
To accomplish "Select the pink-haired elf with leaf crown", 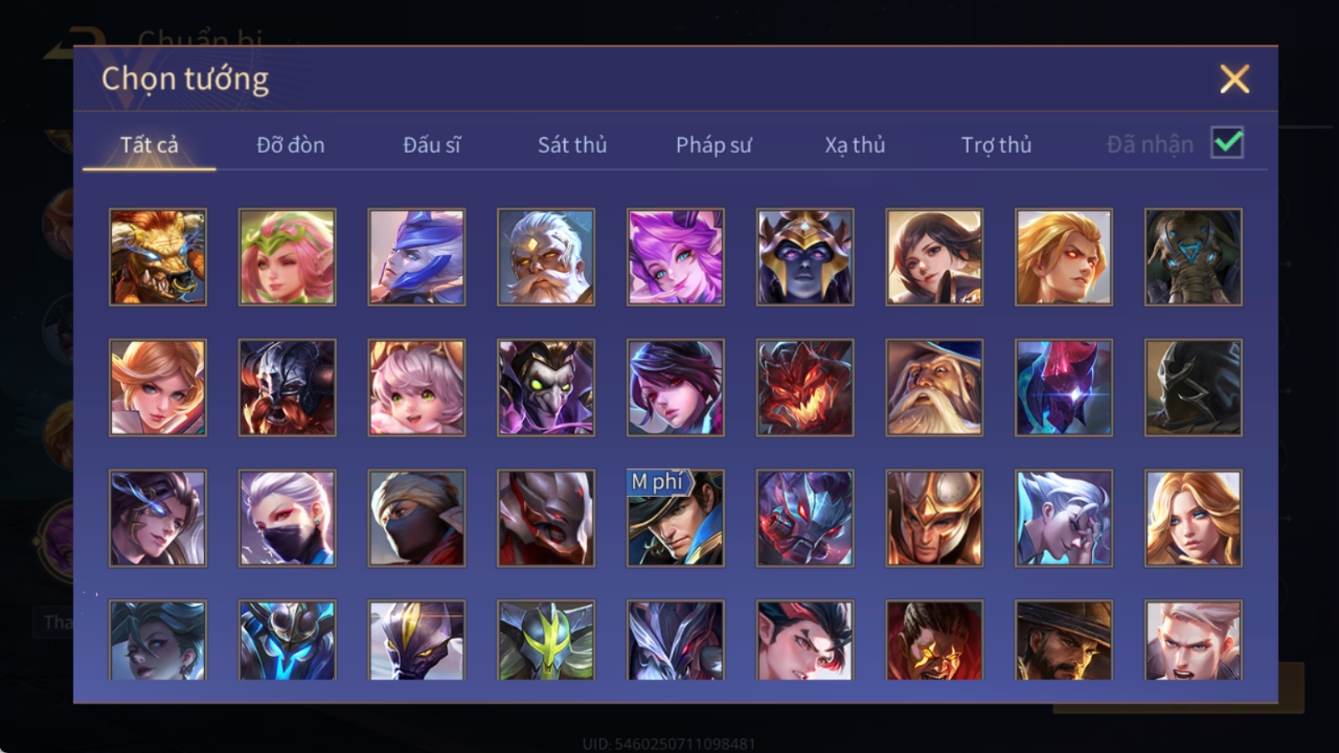I will pos(287,257).
